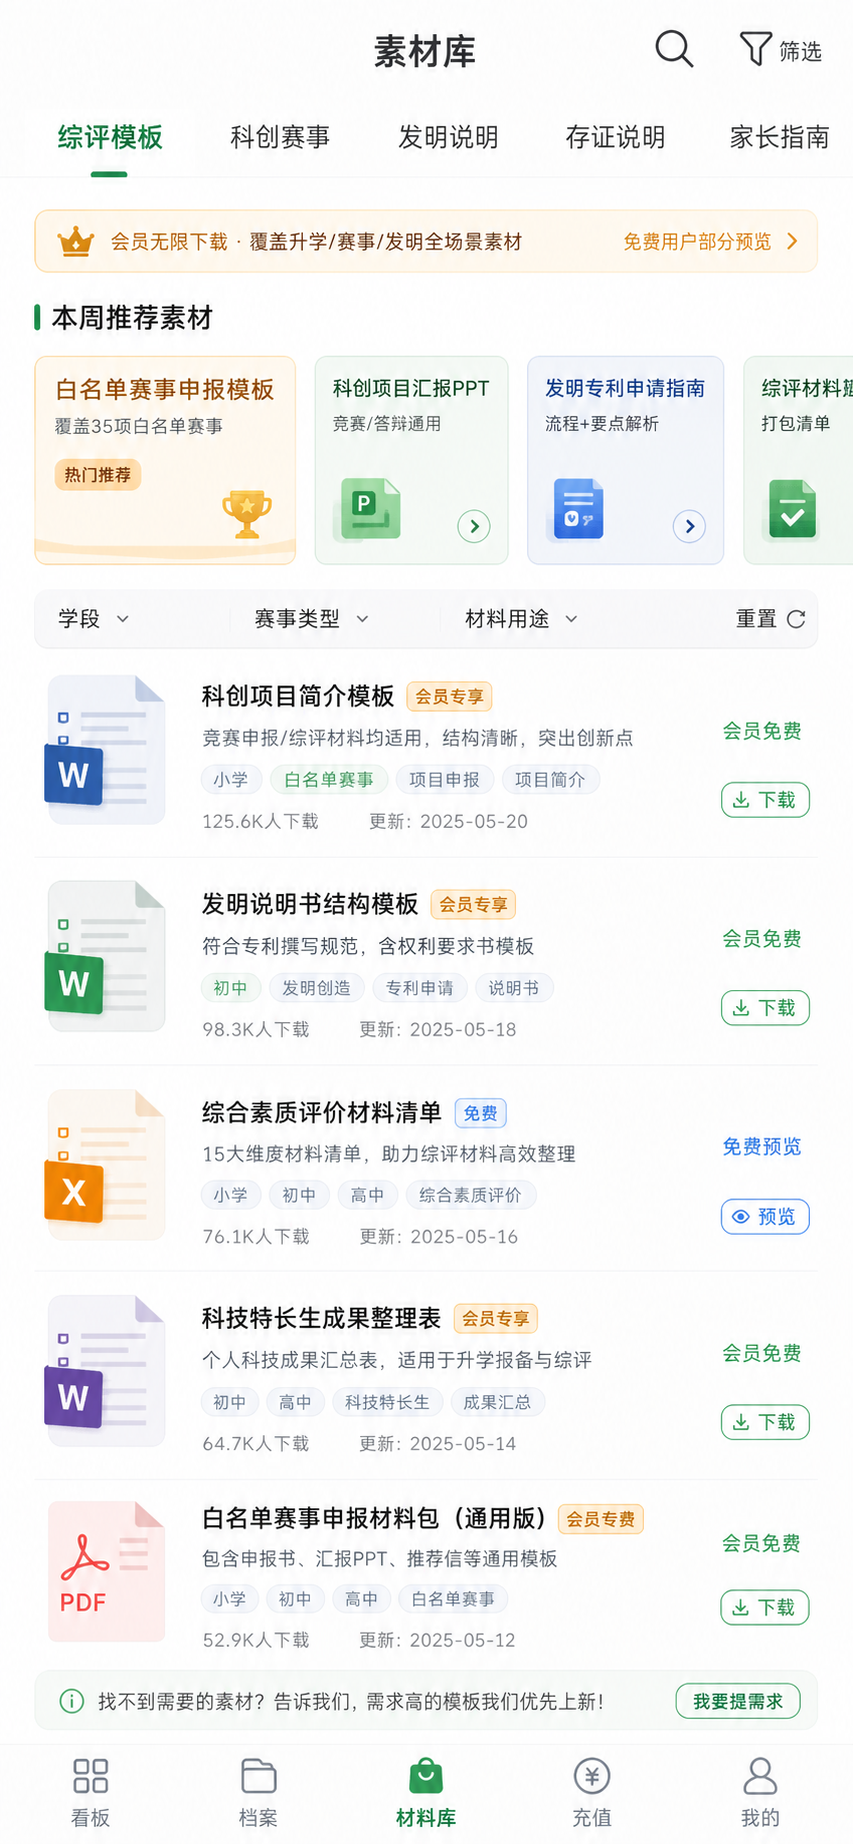
Task: Tap 会员专享 badge beside 科技特长生成果整理表
Action: point(496,1319)
